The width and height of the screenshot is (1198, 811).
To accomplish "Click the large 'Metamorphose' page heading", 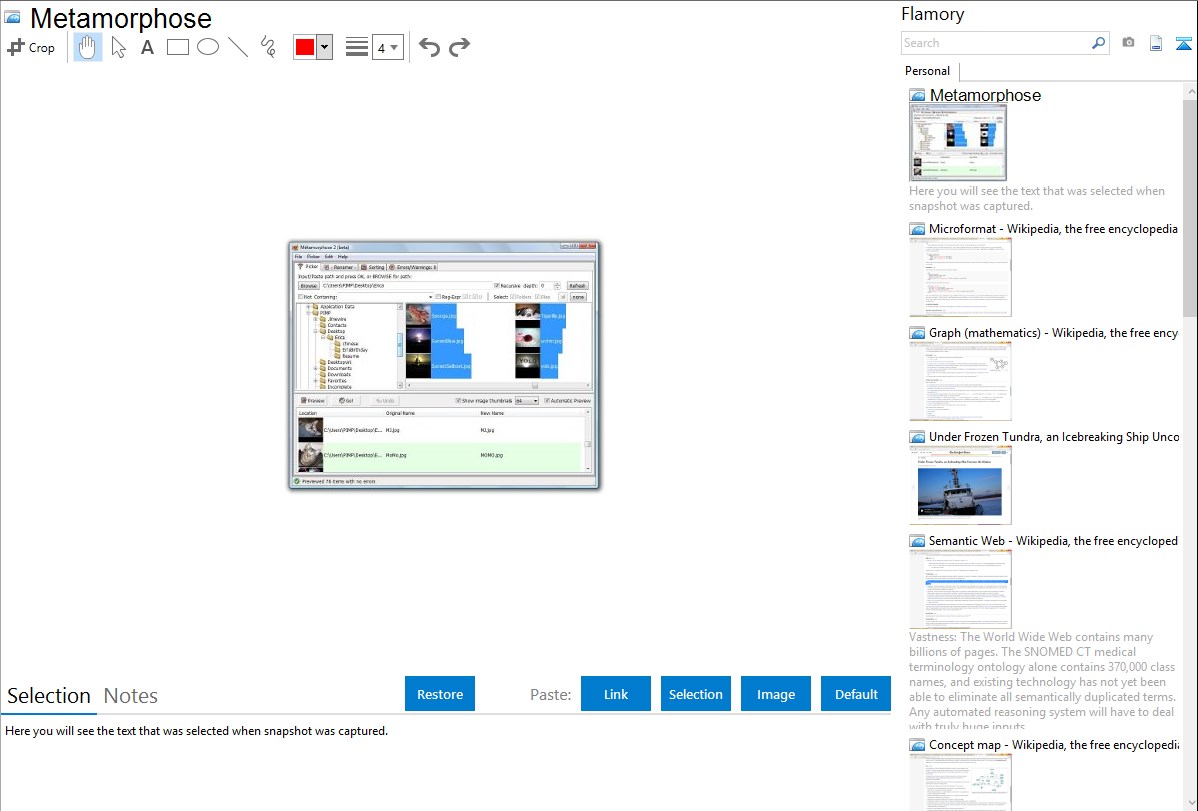I will pyautogui.click(x=121, y=18).
